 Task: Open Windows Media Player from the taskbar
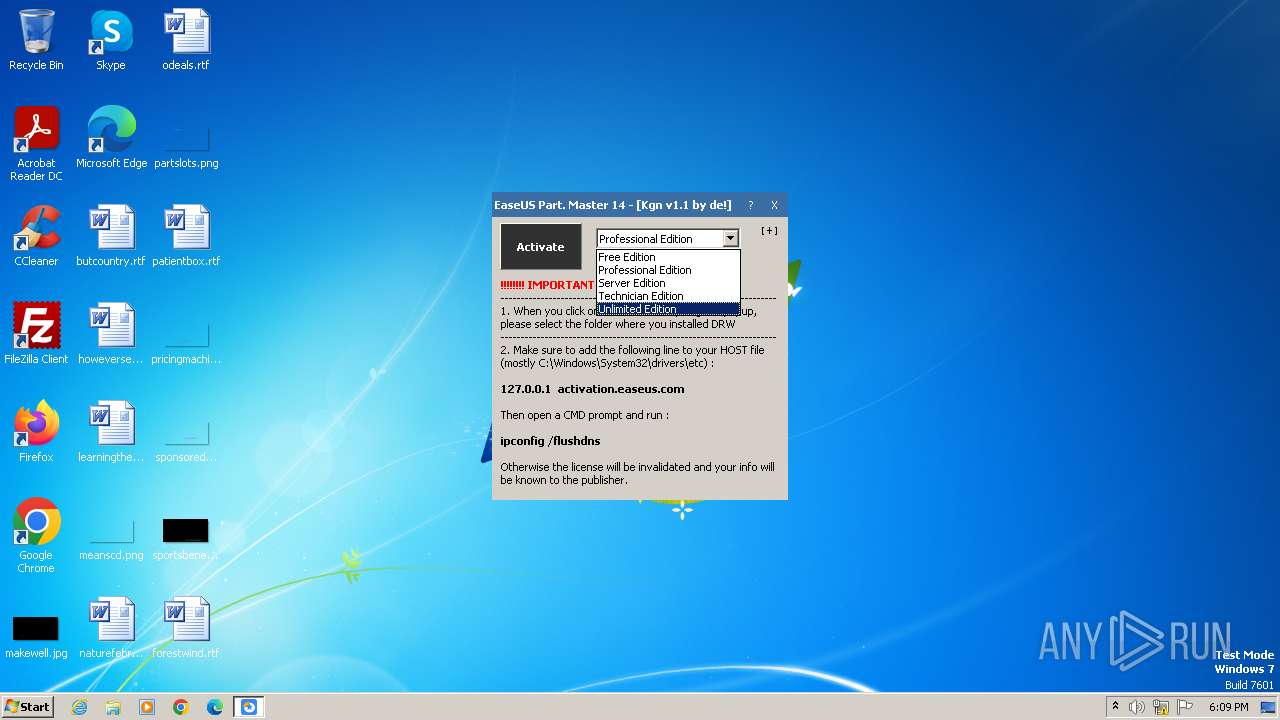[147, 707]
